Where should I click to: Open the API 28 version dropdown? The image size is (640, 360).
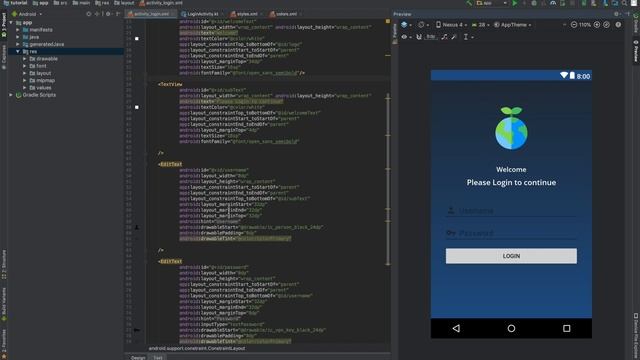(481, 25)
